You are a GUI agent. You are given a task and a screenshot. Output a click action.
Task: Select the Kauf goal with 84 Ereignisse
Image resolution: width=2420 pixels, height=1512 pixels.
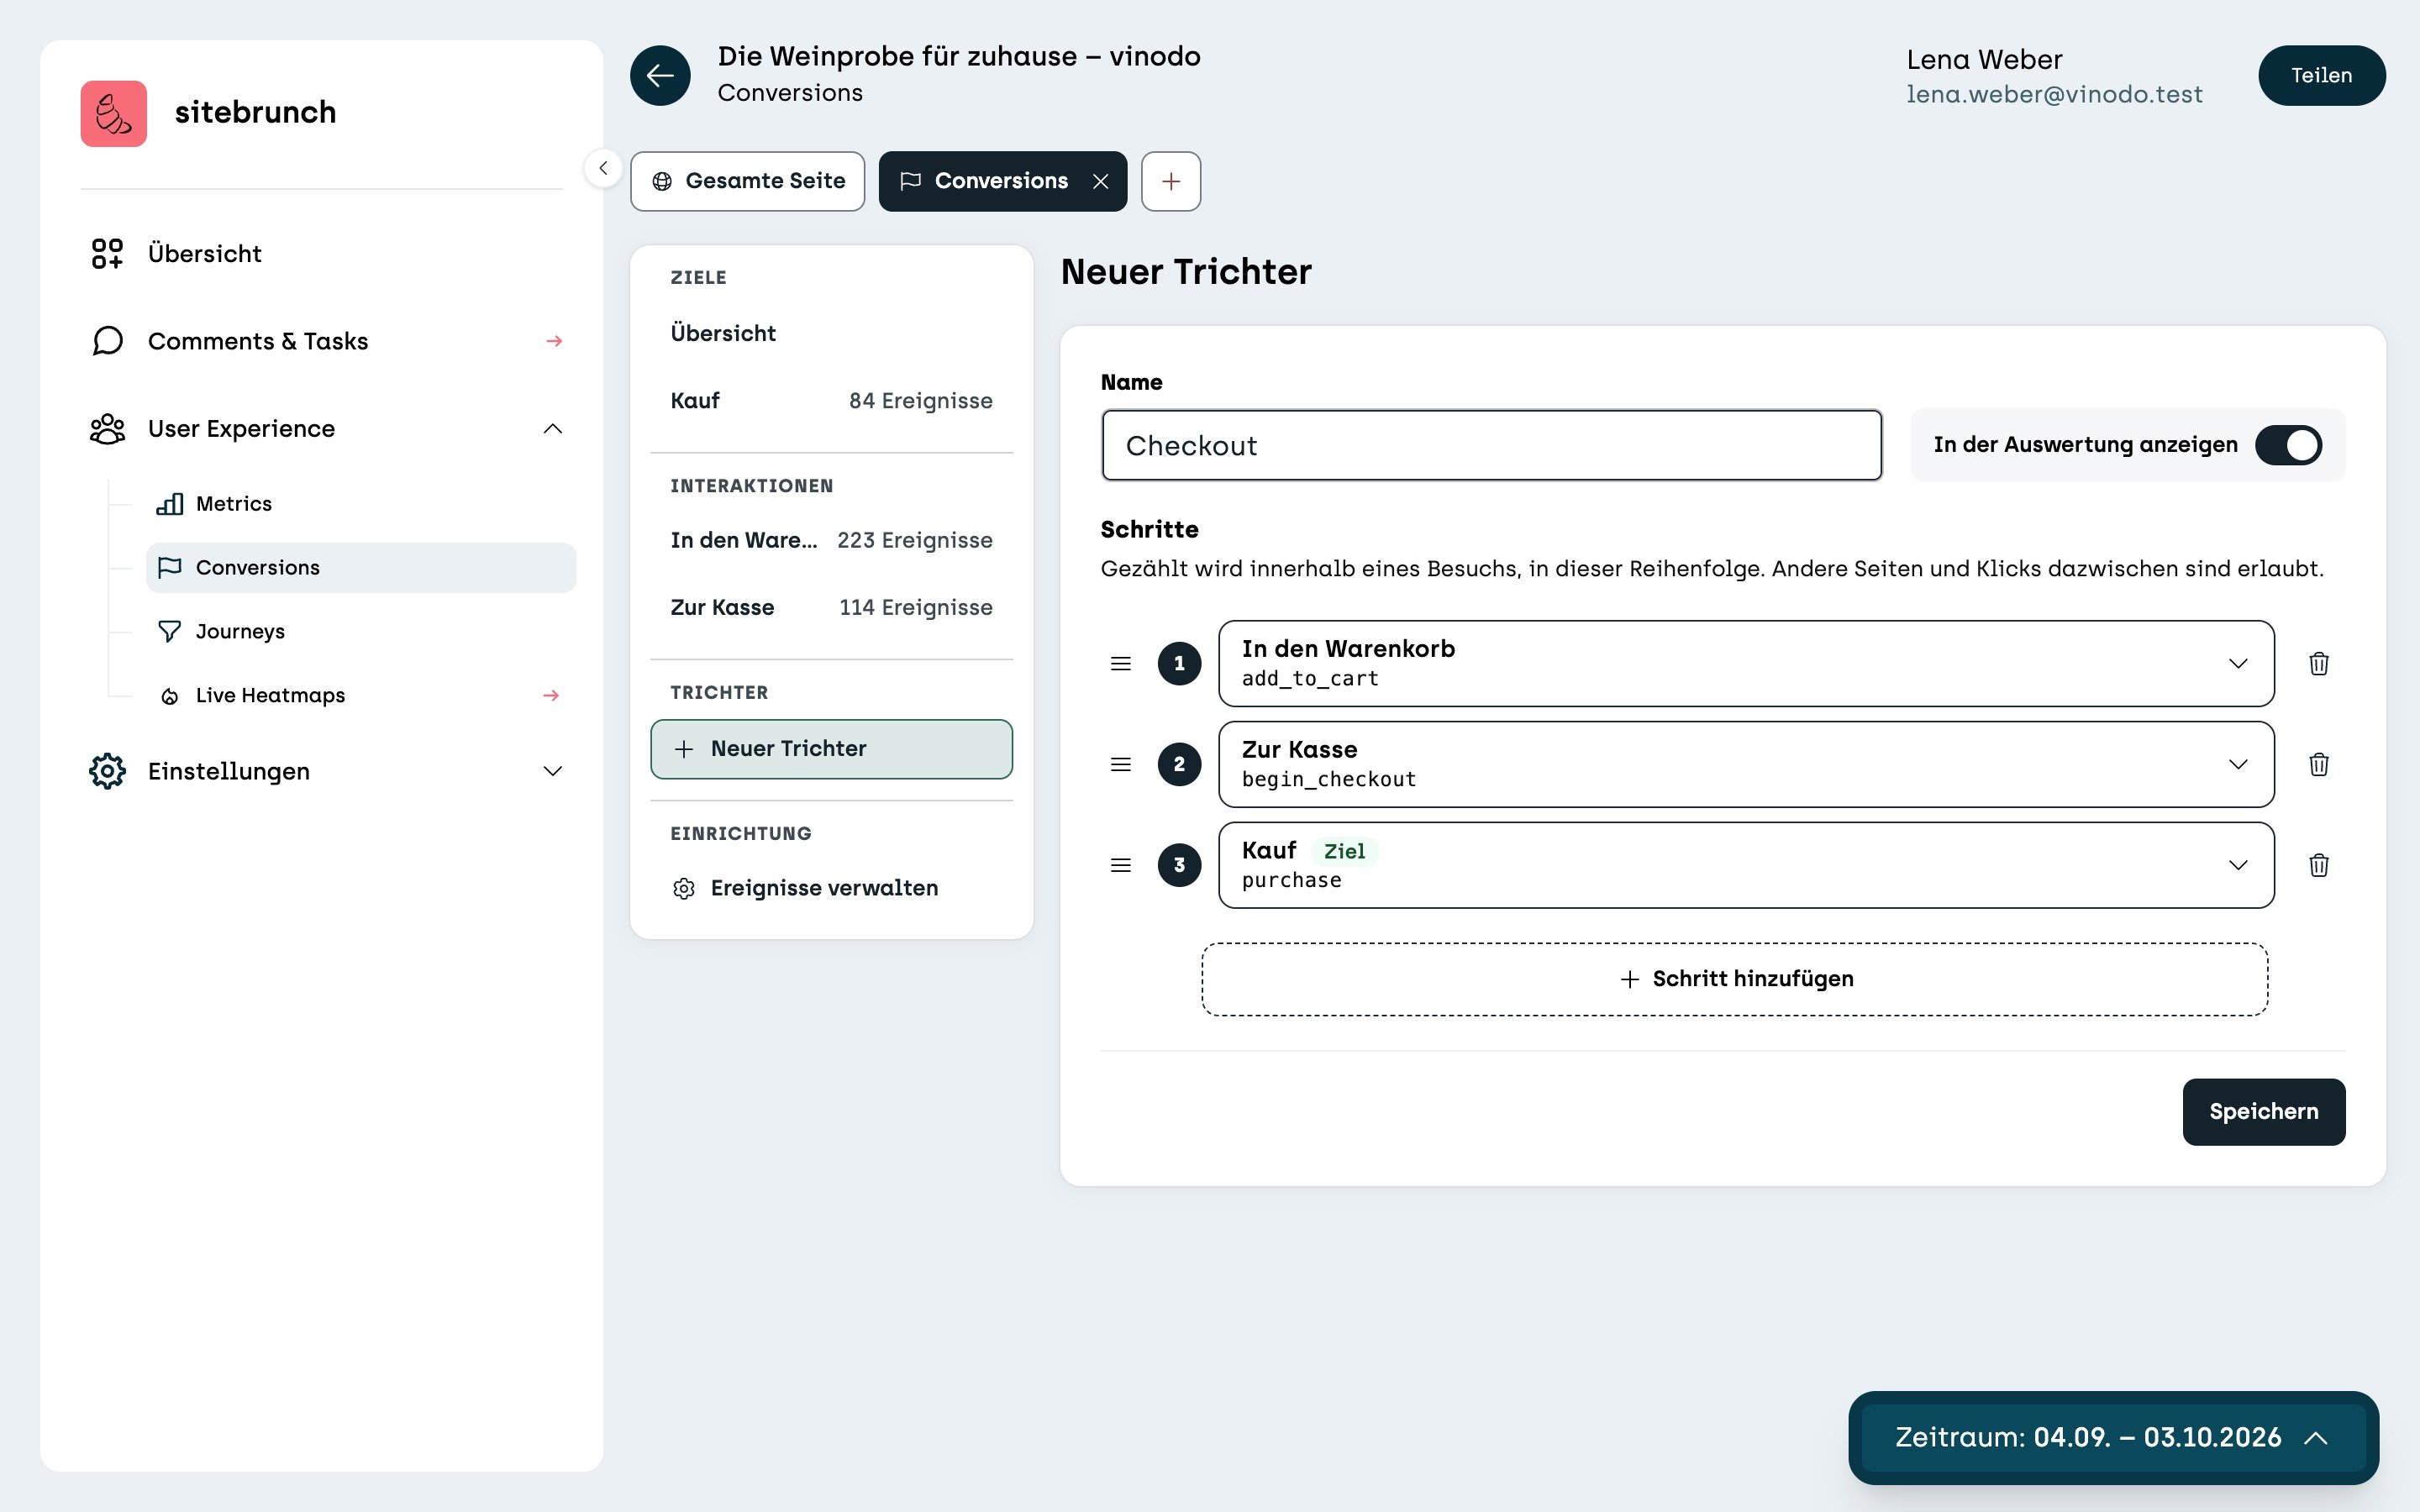tap(831, 400)
